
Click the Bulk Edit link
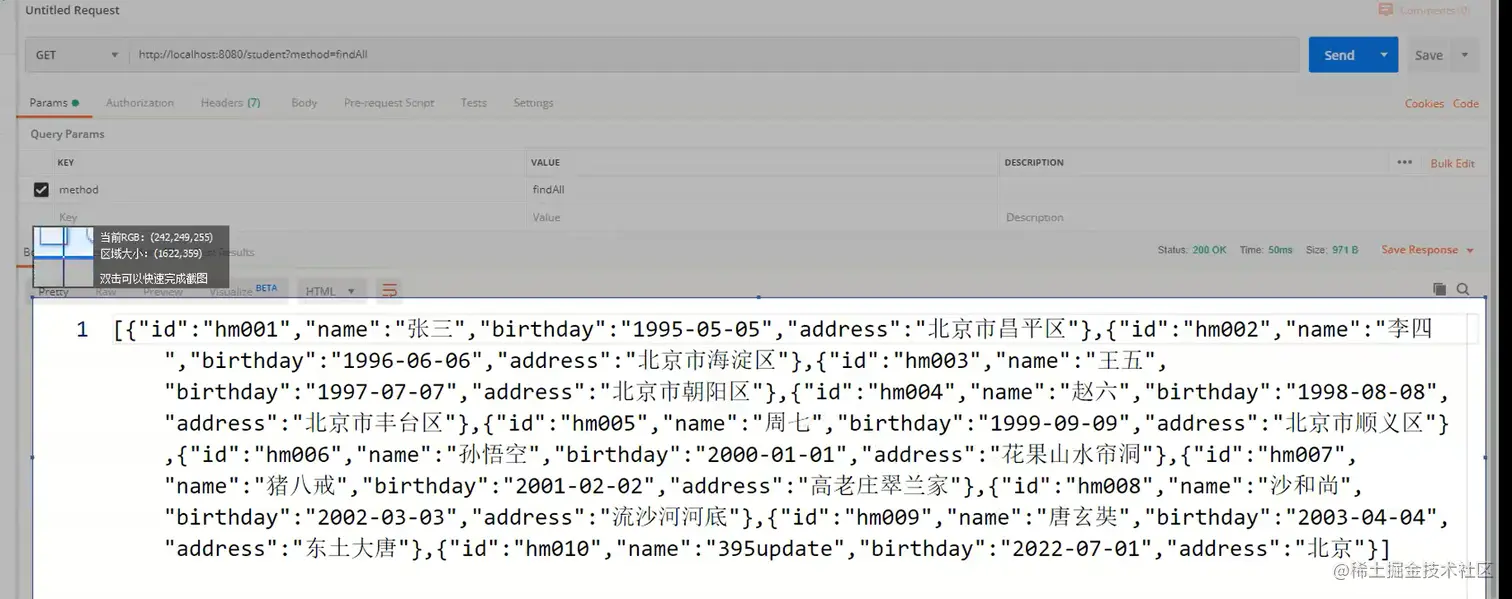(x=1452, y=163)
